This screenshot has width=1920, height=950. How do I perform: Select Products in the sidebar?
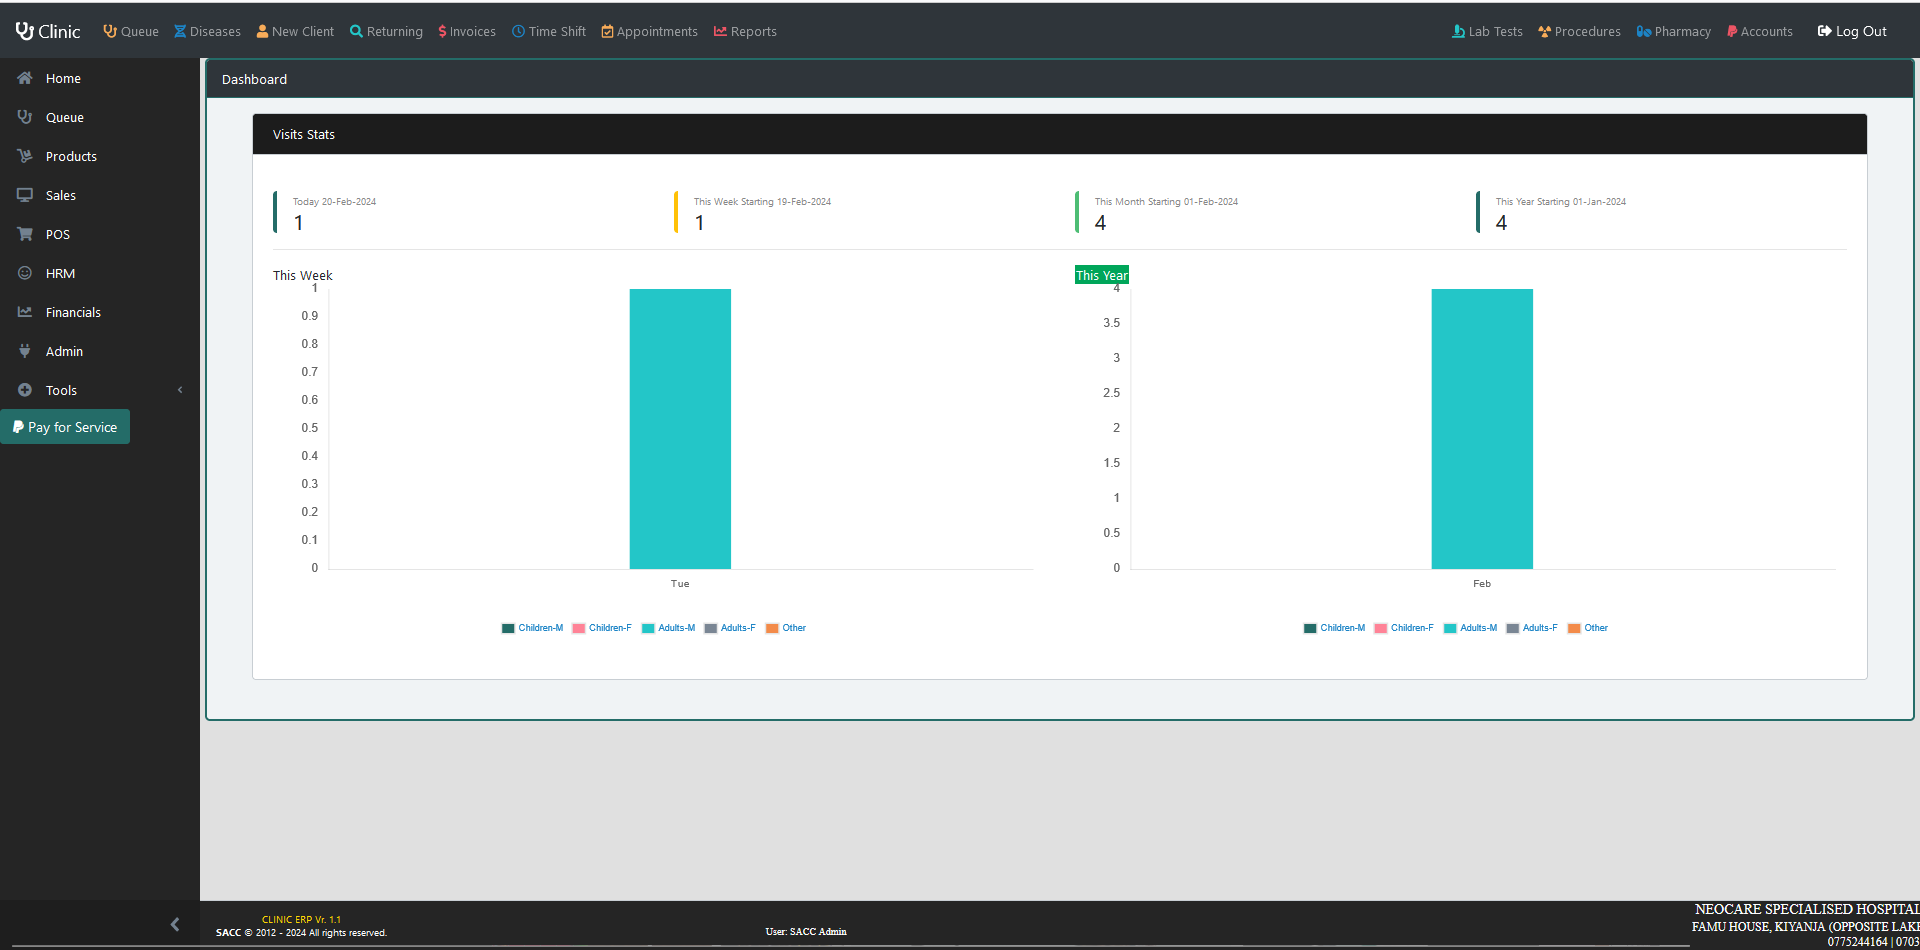100,156
